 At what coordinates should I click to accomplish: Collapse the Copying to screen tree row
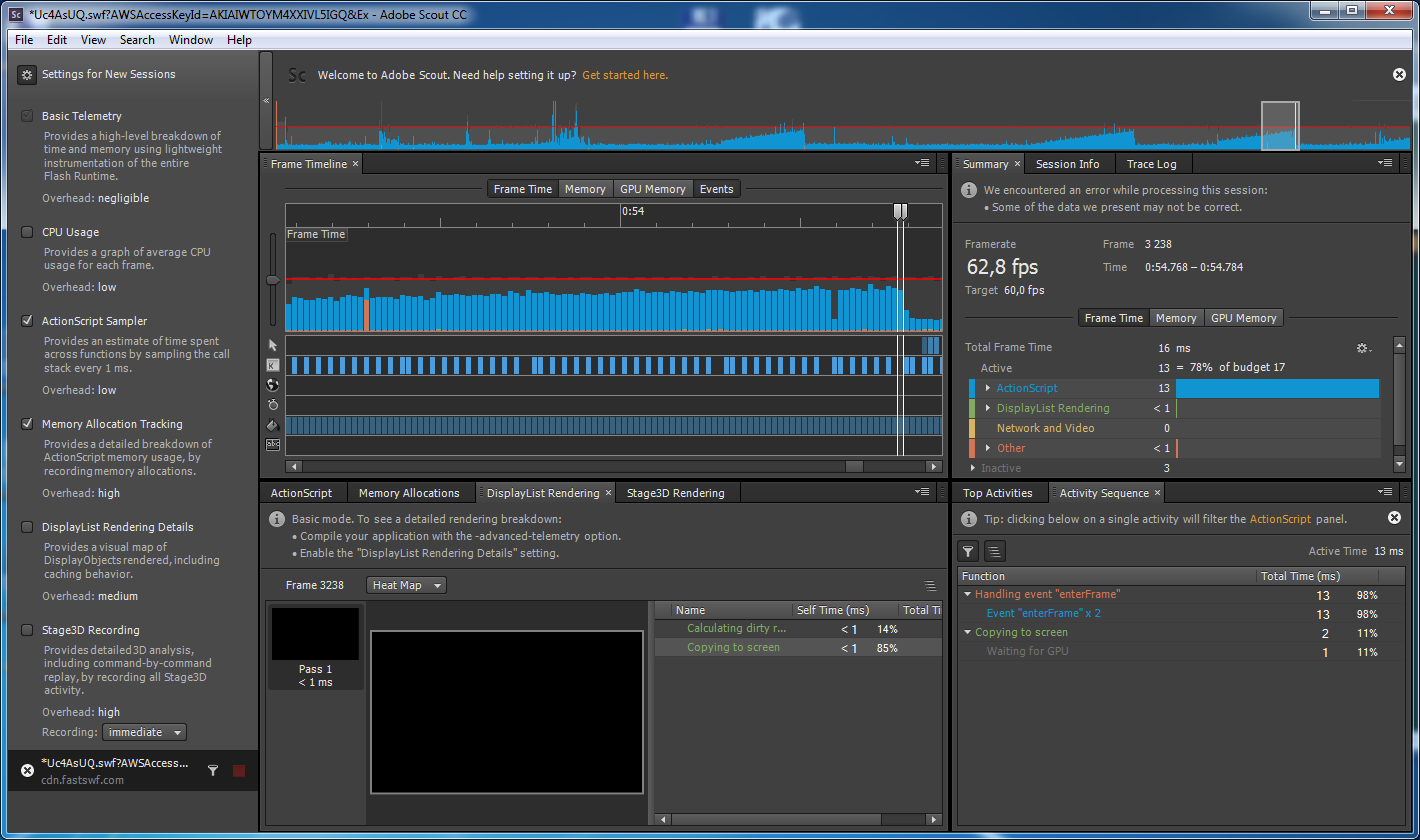coord(967,633)
